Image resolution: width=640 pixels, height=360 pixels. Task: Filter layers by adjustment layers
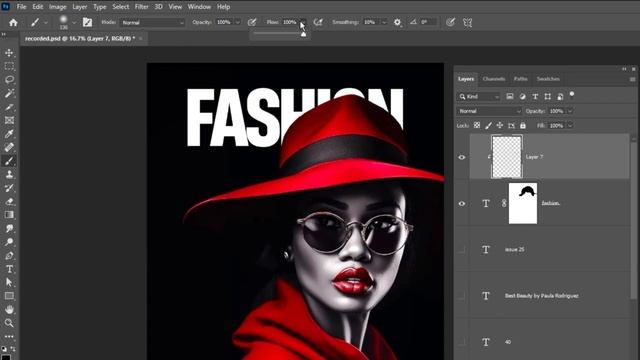tap(522, 96)
